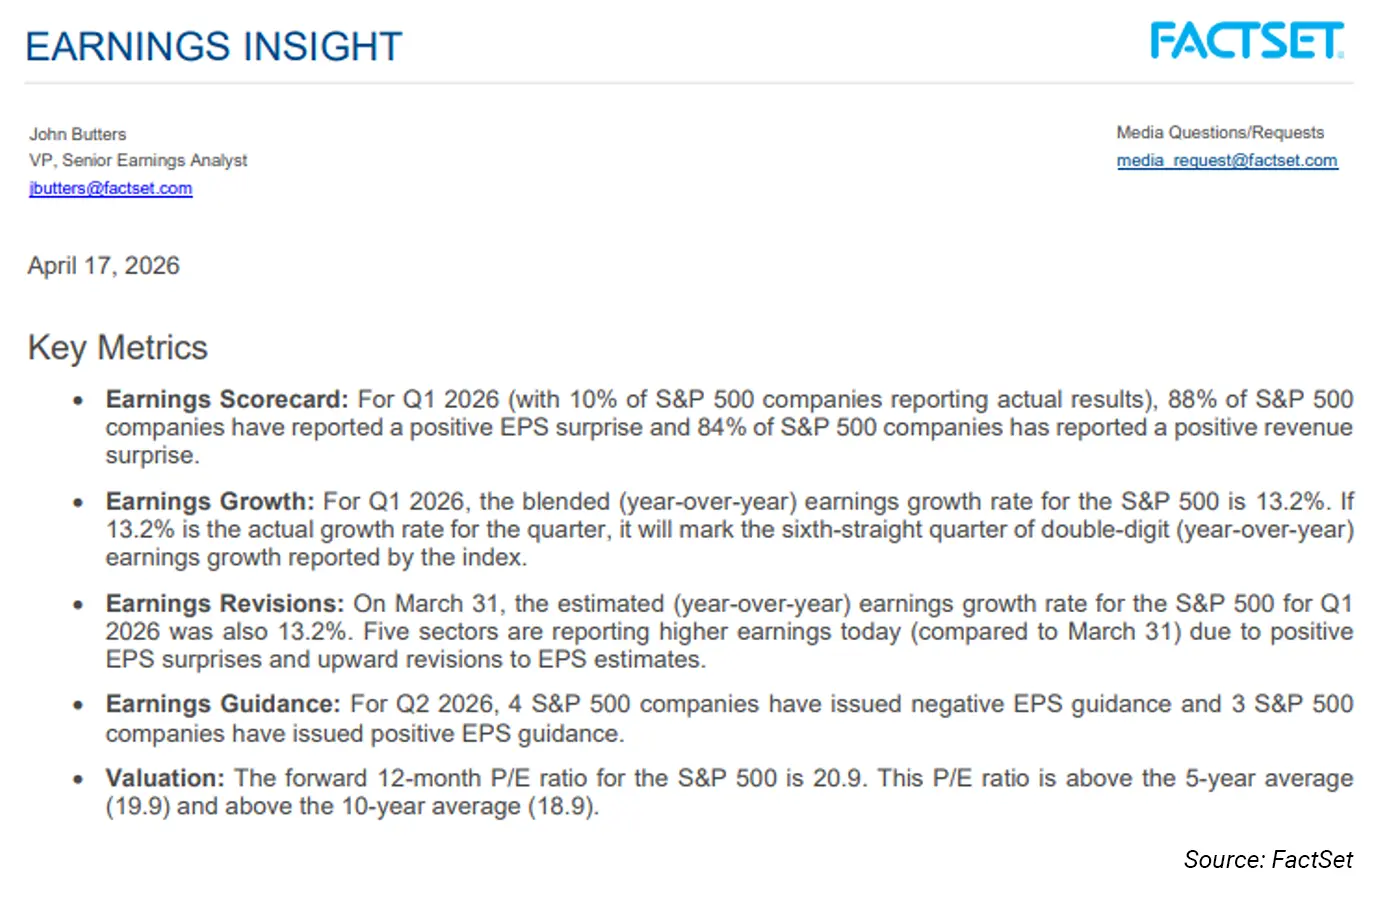Click the bold Earnings Guidance label
1400x913 pixels.
click(x=223, y=705)
